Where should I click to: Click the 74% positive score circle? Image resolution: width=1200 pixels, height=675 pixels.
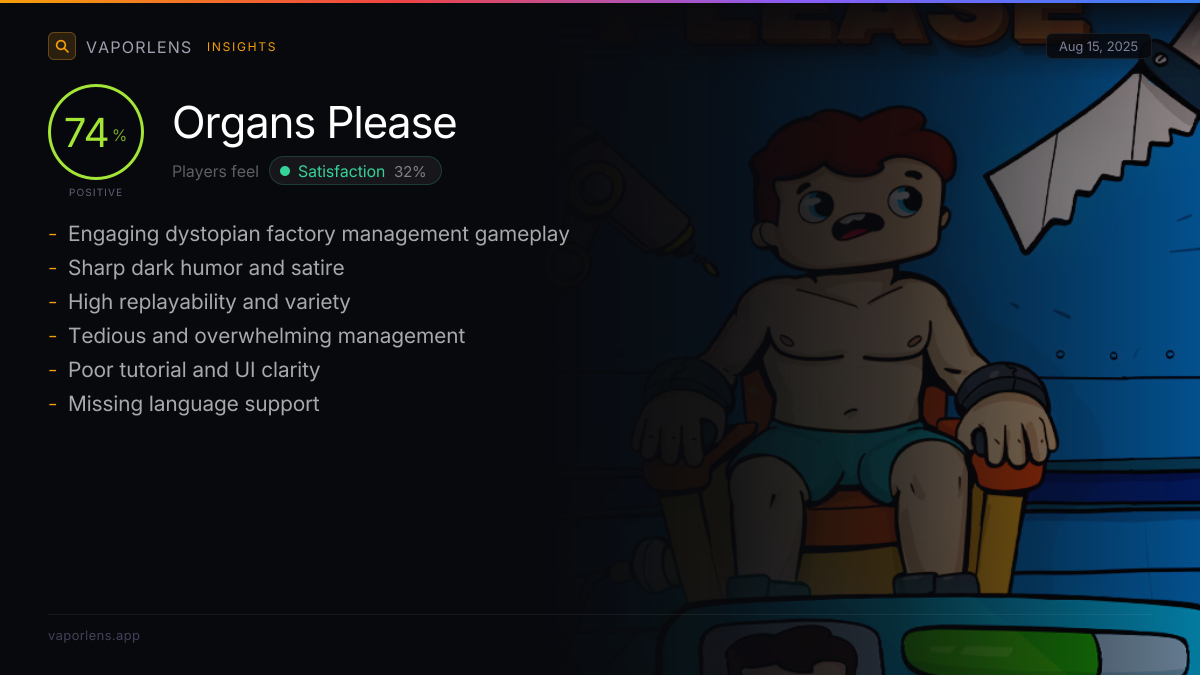click(x=96, y=132)
